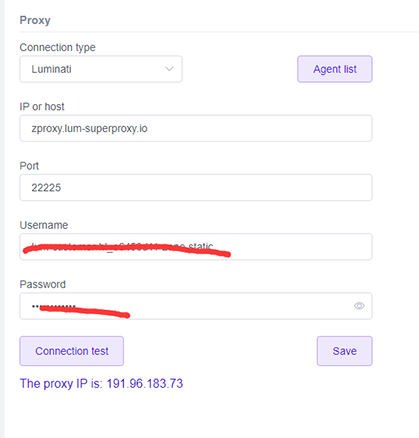This screenshot has height=438, width=419.
Task: Save the proxy settings
Action: pos(345,351)
